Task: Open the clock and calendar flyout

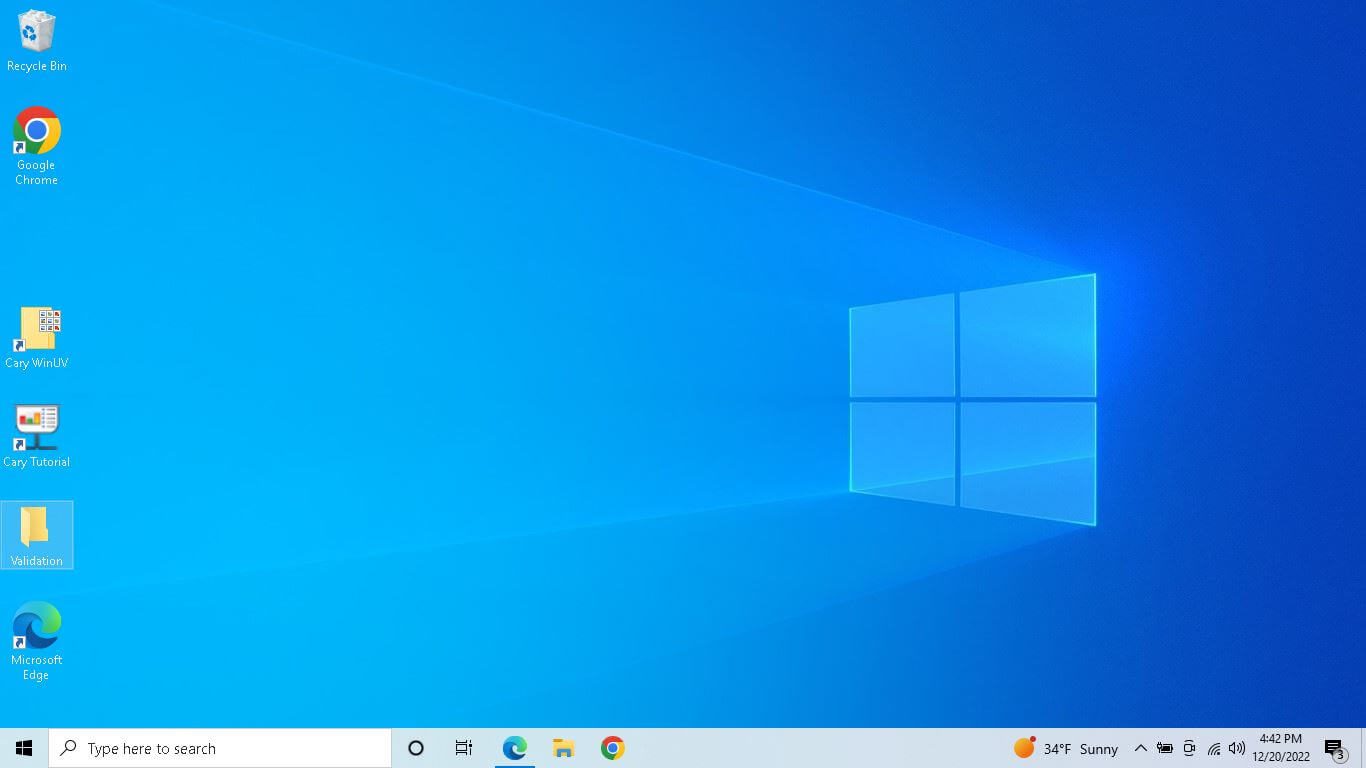Action: pyautogui.click(x=1281, y=748)
